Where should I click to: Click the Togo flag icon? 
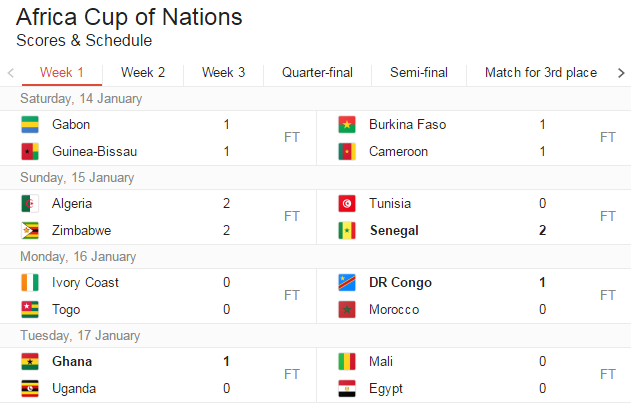click(30, 309)
